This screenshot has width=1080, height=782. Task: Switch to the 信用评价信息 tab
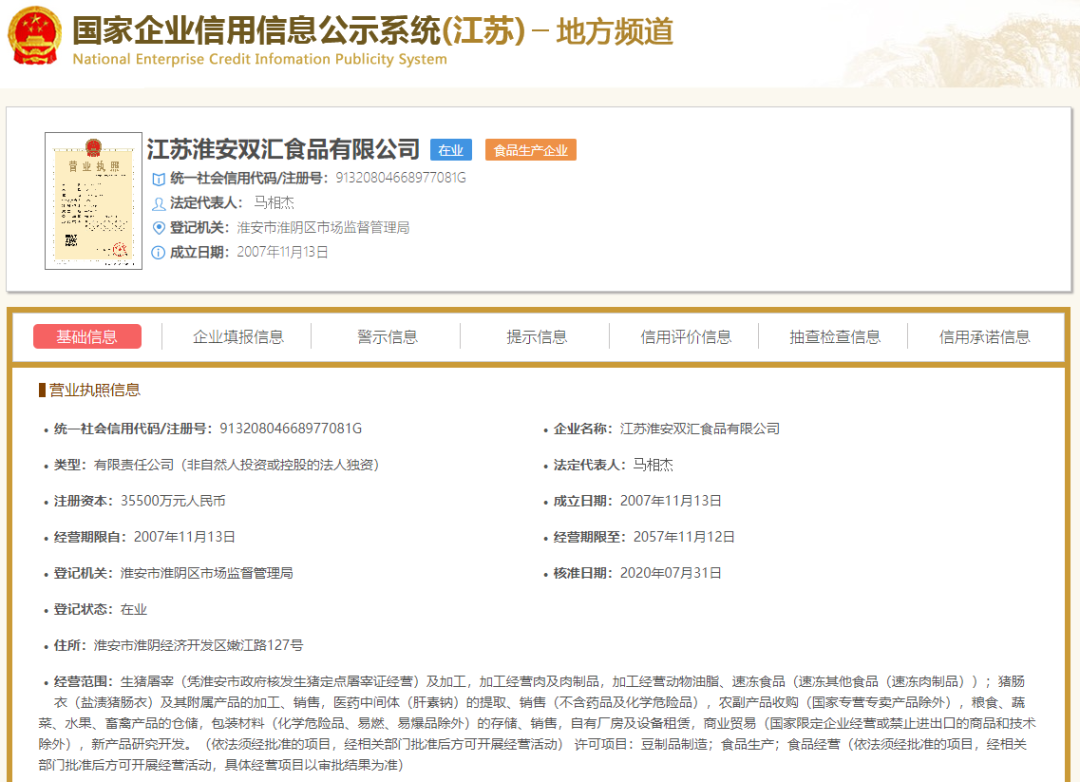click(x=686, y=337)
